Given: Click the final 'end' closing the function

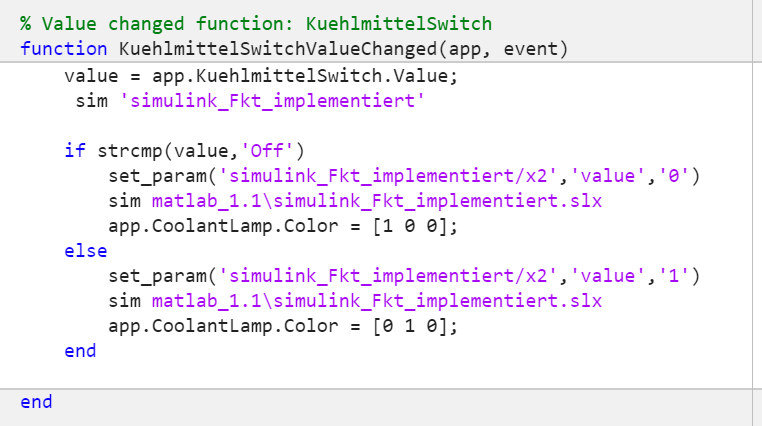Looking at the screenshot, I should coord(36,402).
